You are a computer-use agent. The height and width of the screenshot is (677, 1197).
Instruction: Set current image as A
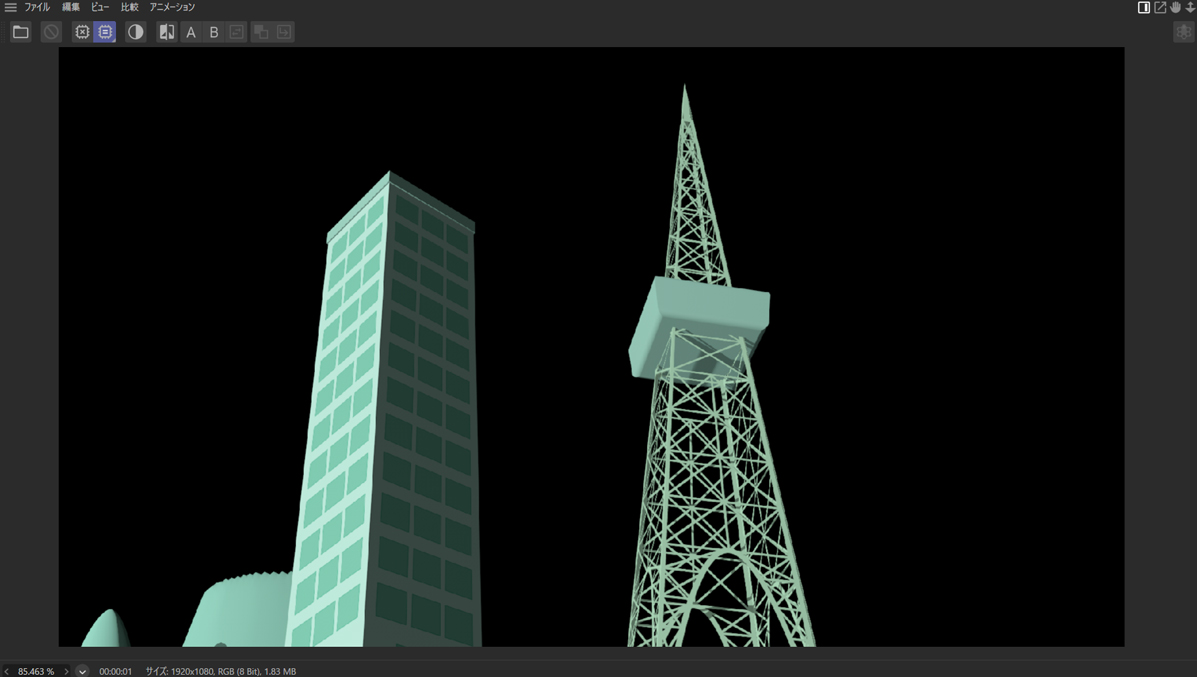191,32
